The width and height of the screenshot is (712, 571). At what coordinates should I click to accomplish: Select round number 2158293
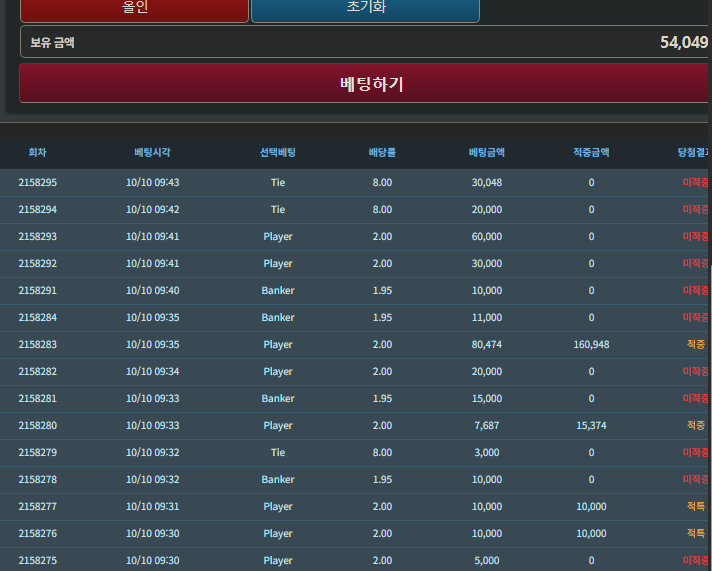click(38, 237)
